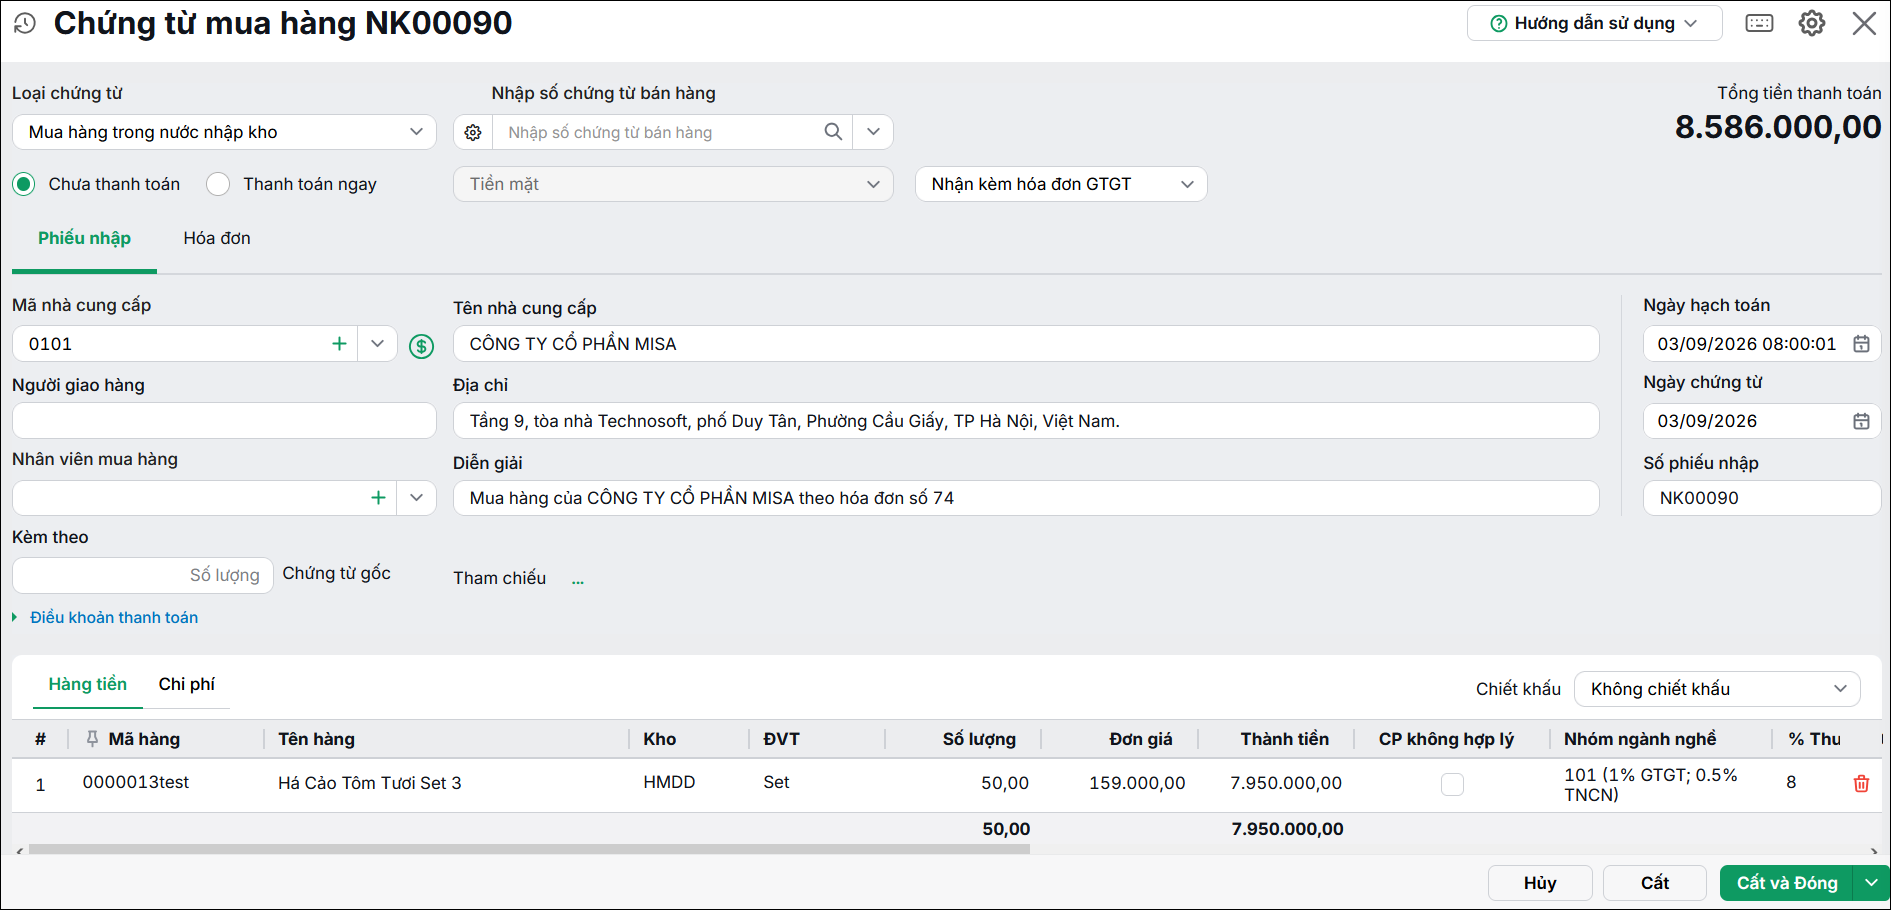1891x910 pixels.
Task: Open the Nhận kèm hóa đơn GTGT dropdown
Action: point(1061,184)
